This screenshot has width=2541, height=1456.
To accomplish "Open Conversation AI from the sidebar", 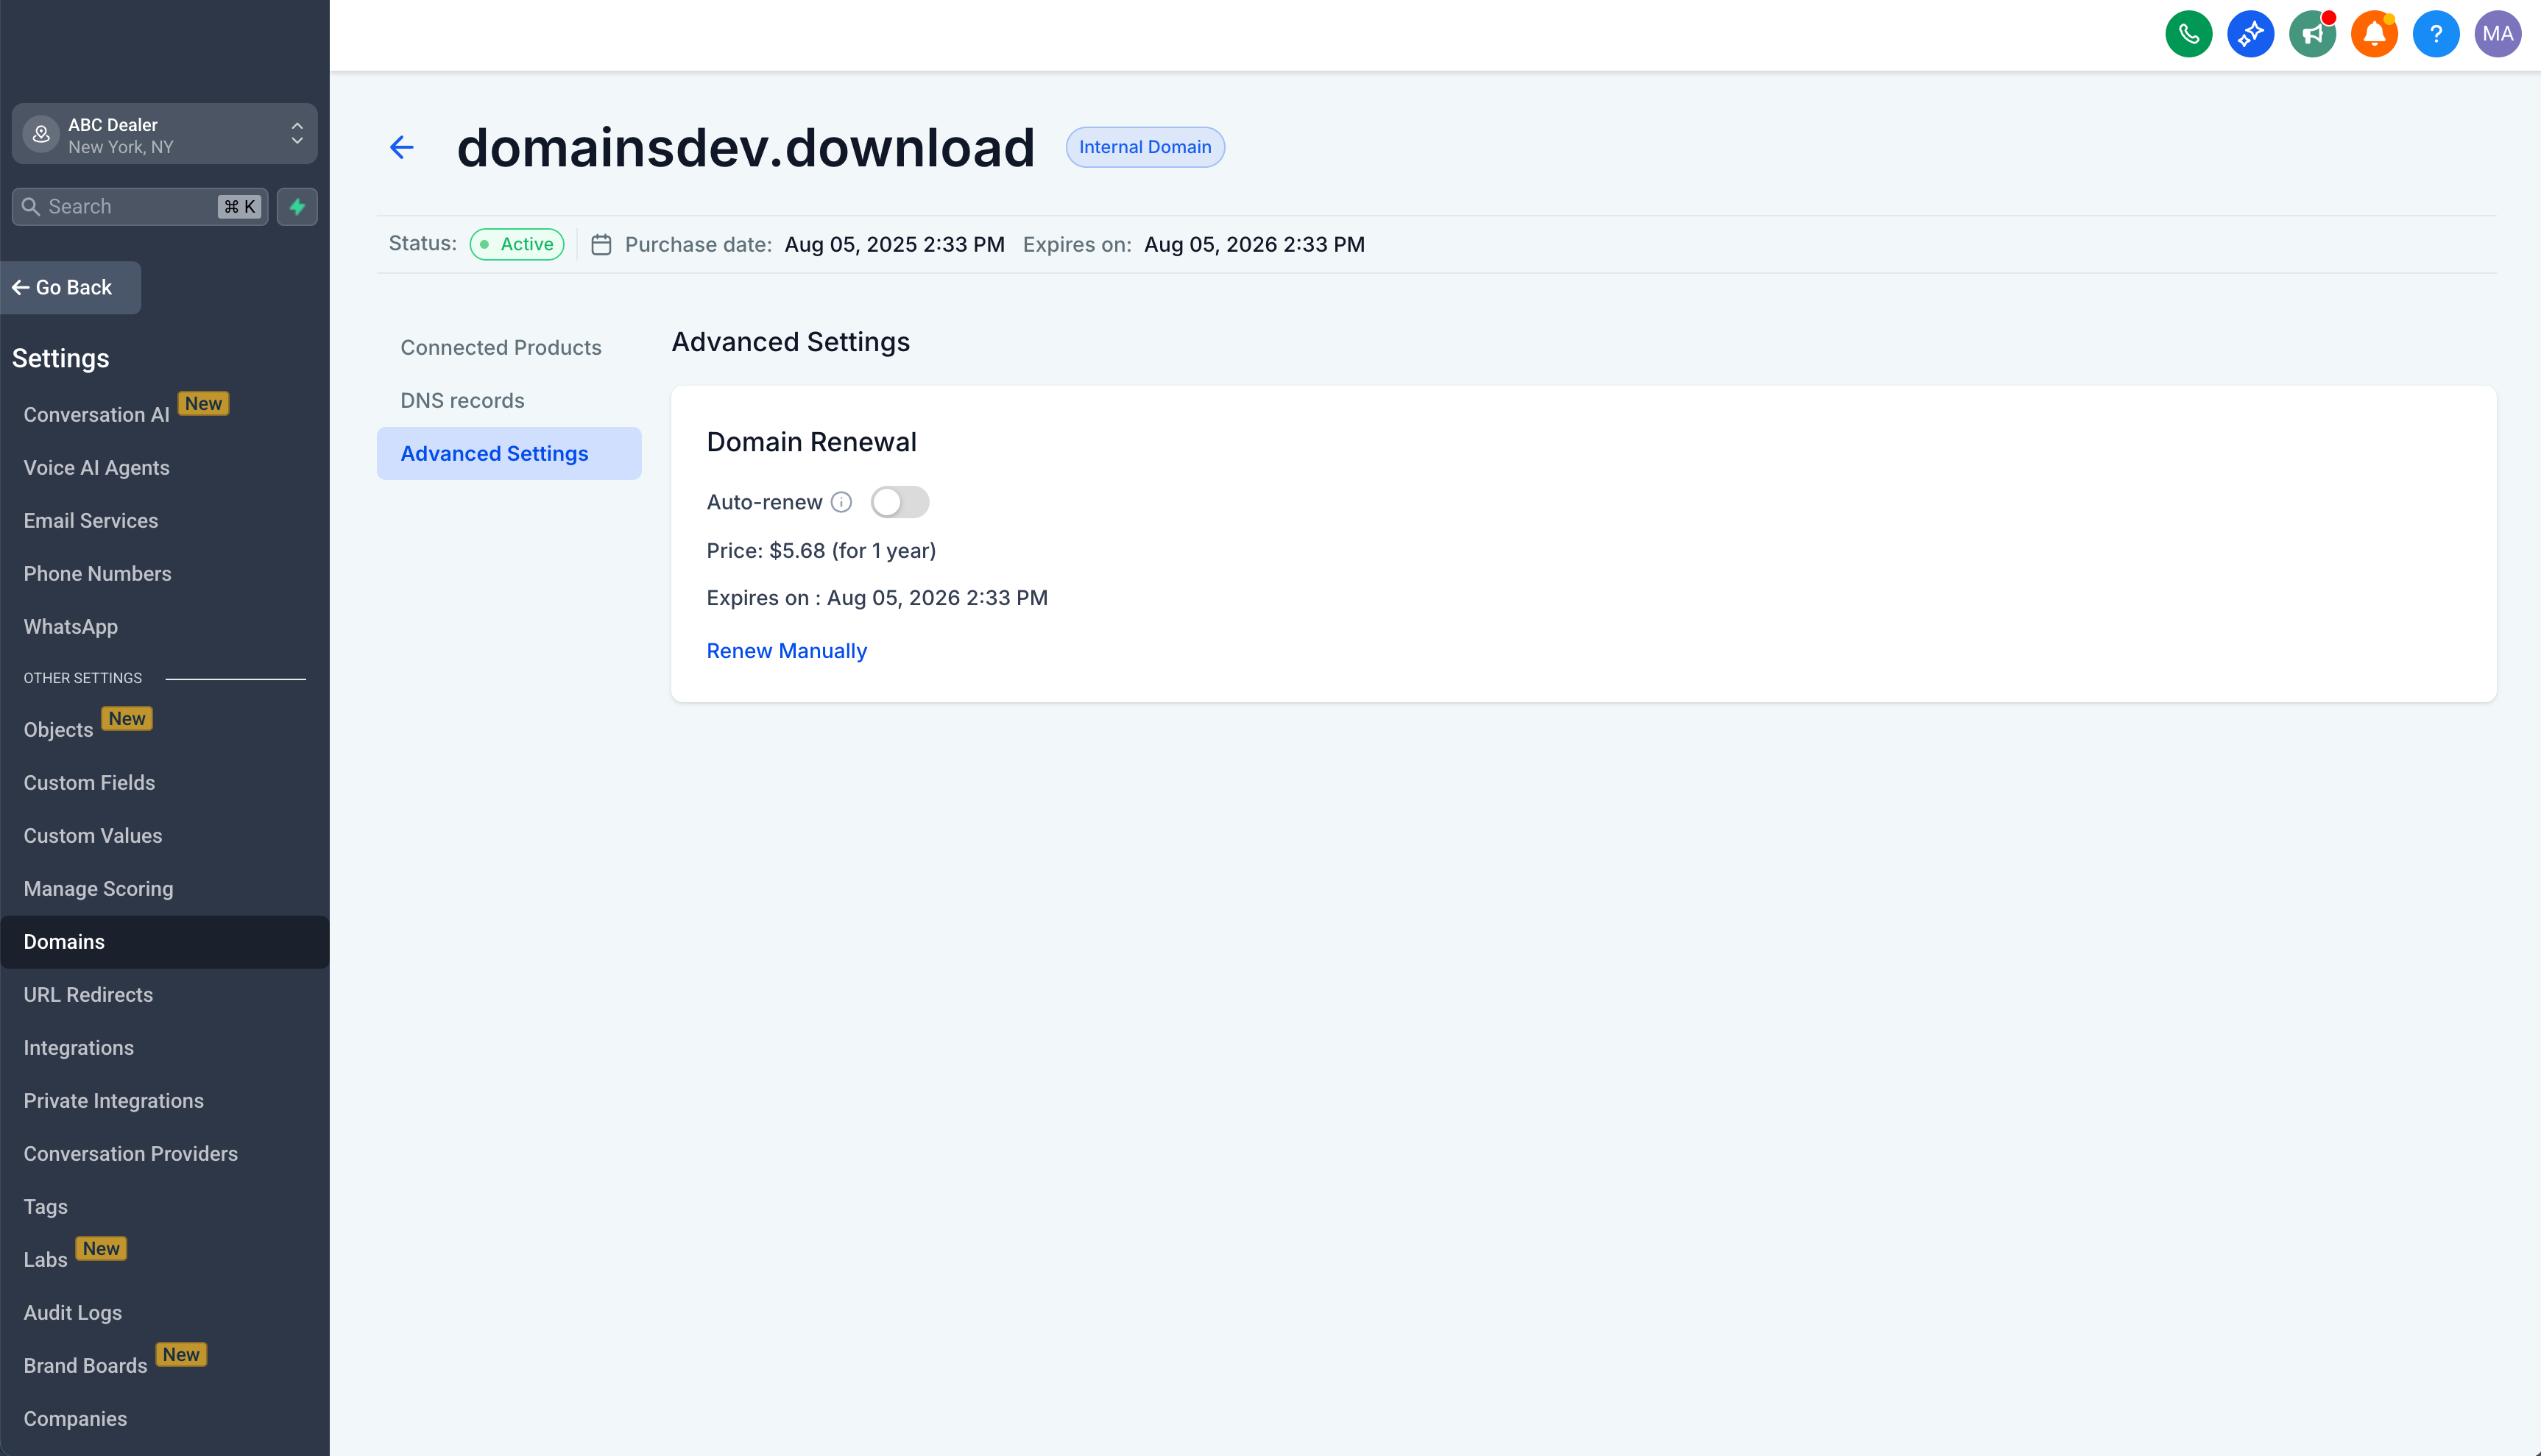I will click(96, 414).
